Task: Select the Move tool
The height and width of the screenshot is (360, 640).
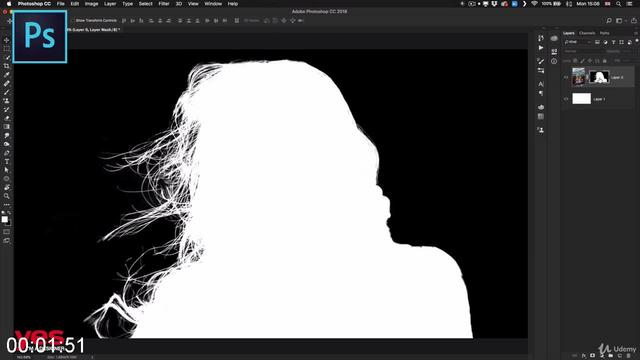Action: [7, 40]
